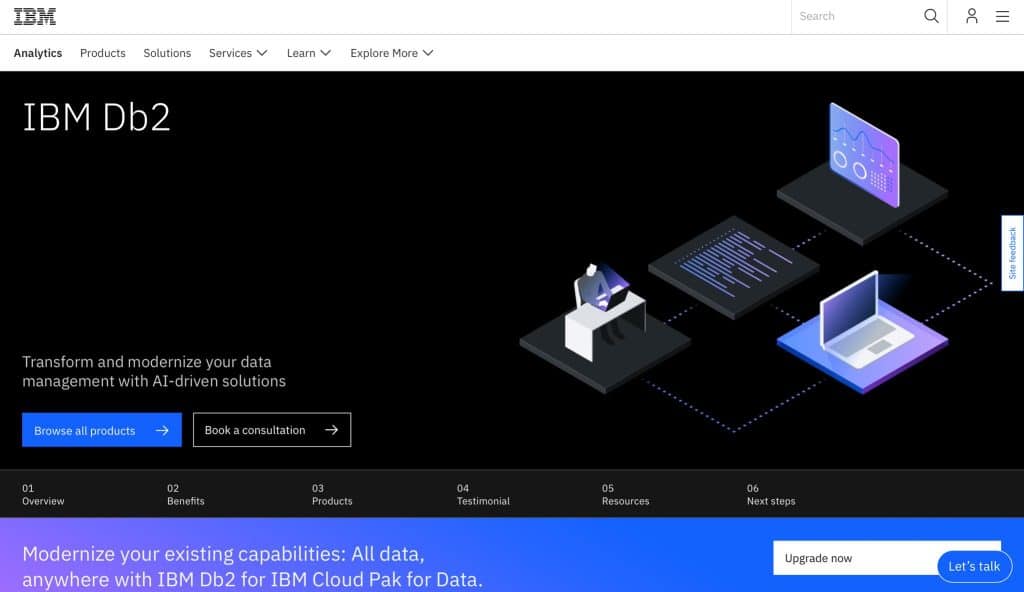The image size is (1024, 592).
Task: Expand the Explore More dropdown
Action: tap(391, 53)
